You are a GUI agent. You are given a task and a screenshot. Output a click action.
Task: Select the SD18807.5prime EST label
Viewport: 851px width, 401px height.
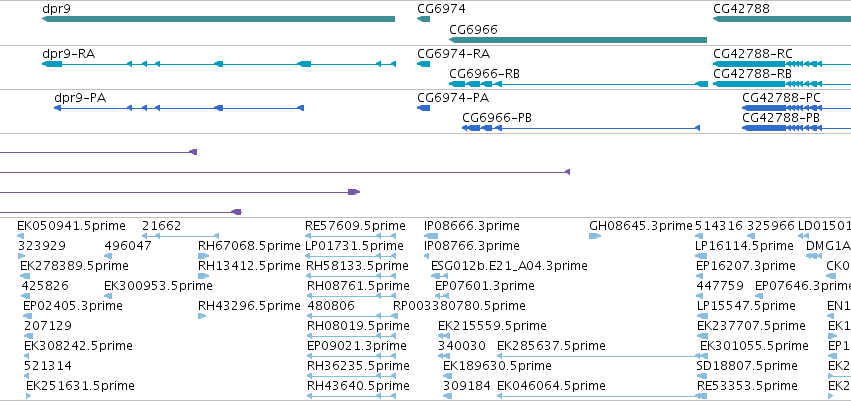[747, 366]
